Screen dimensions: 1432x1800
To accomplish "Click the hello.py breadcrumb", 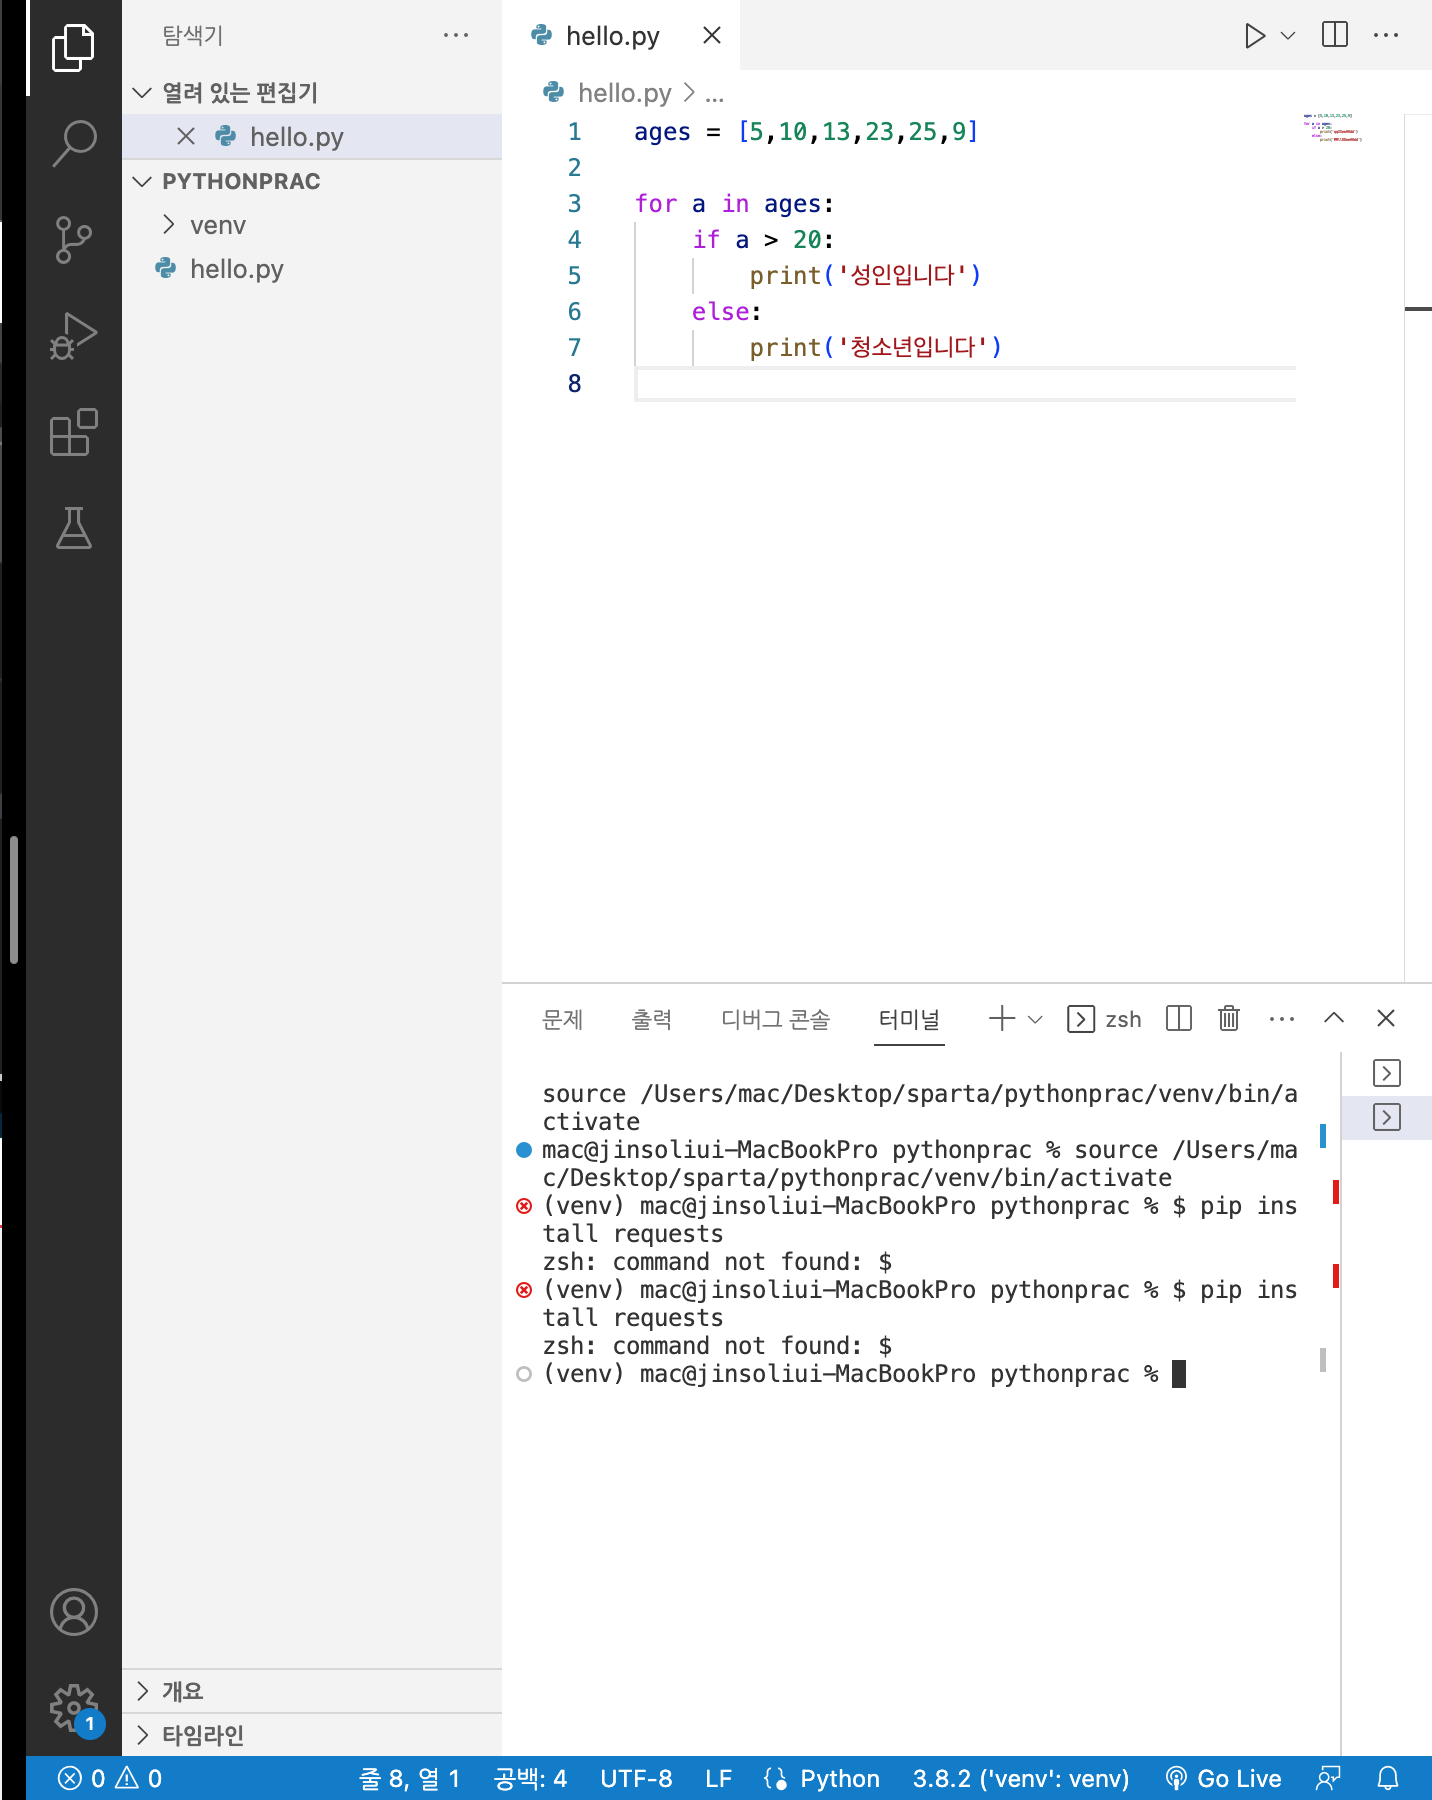I will click(624, 93).
